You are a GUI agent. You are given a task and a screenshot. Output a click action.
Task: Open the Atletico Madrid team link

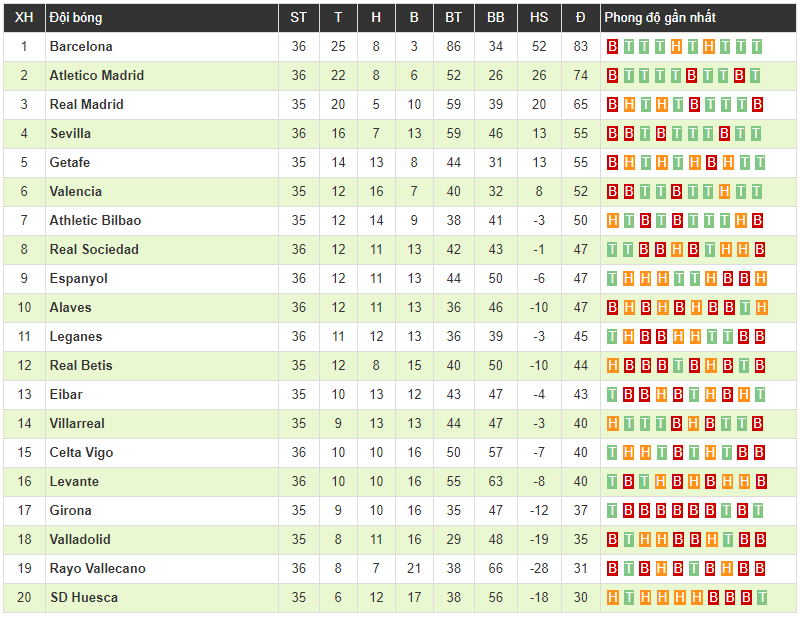click(97, 76)
